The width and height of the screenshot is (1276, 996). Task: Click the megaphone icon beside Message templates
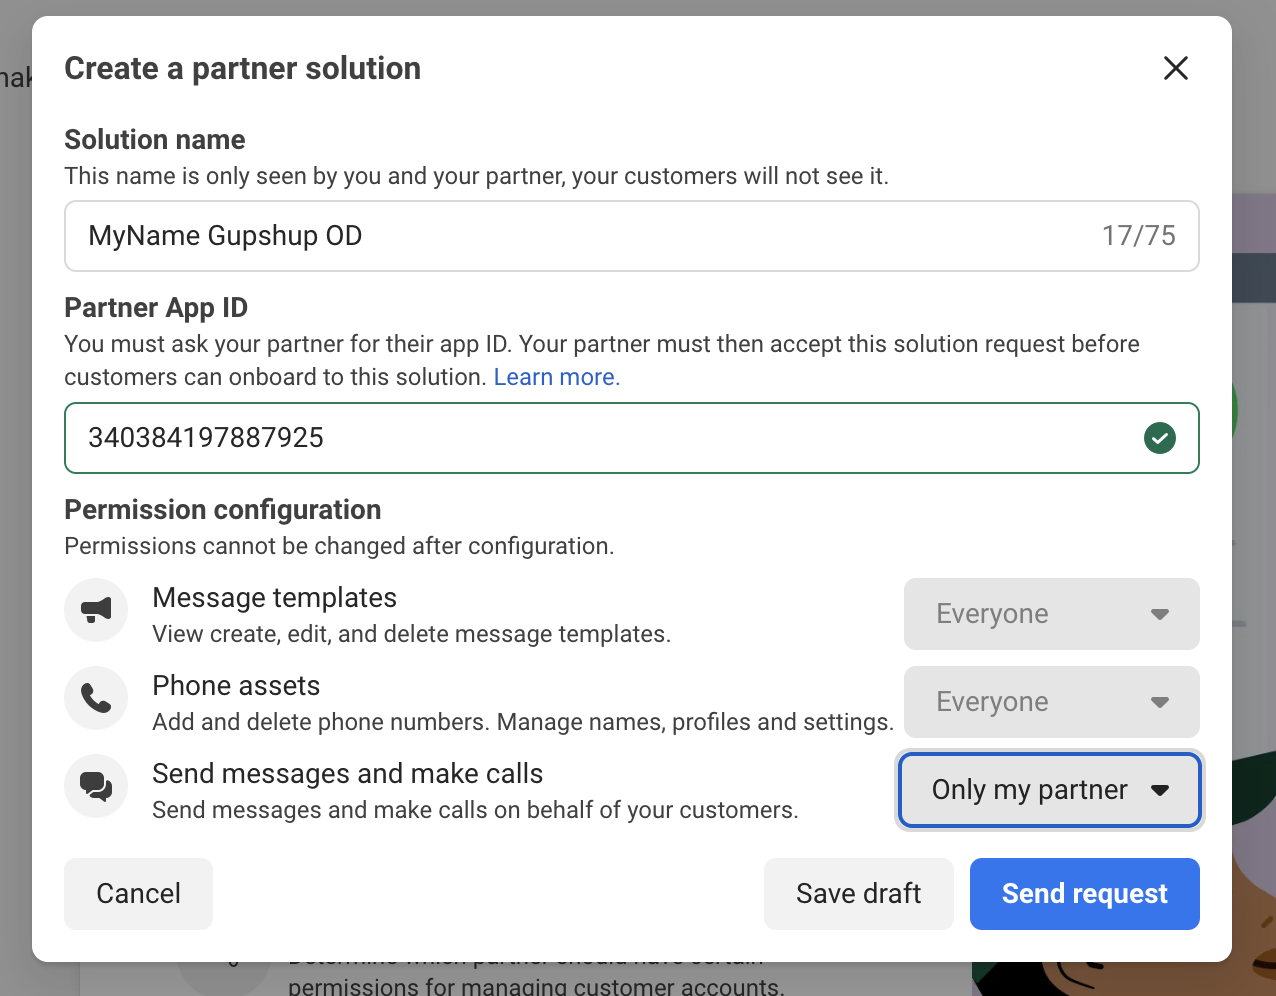click(x=96, y=610)
